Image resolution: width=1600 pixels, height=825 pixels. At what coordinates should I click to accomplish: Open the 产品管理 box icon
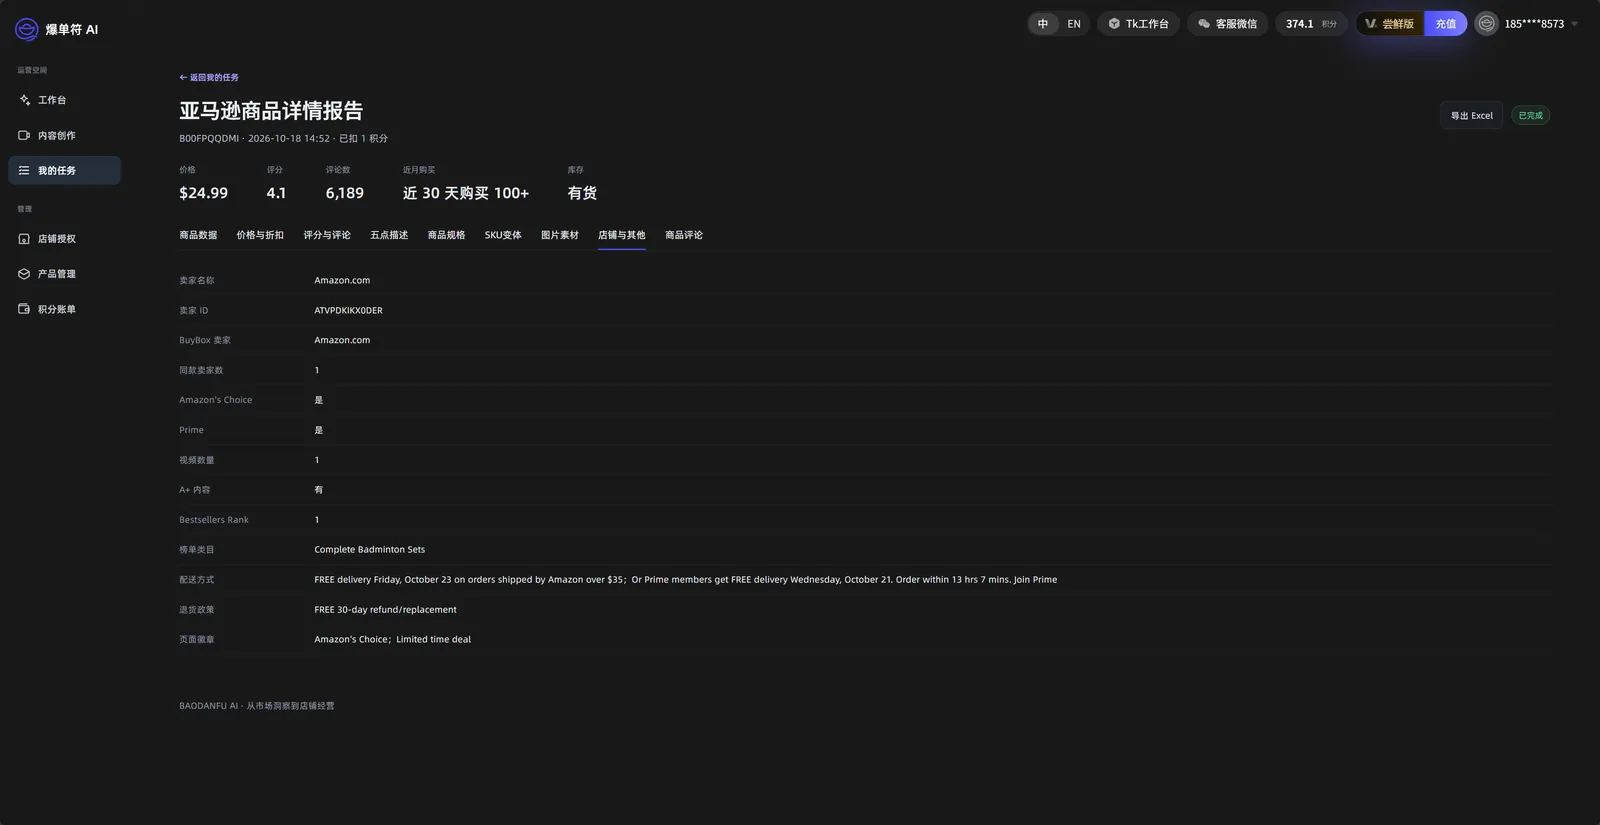coord(24,274)
